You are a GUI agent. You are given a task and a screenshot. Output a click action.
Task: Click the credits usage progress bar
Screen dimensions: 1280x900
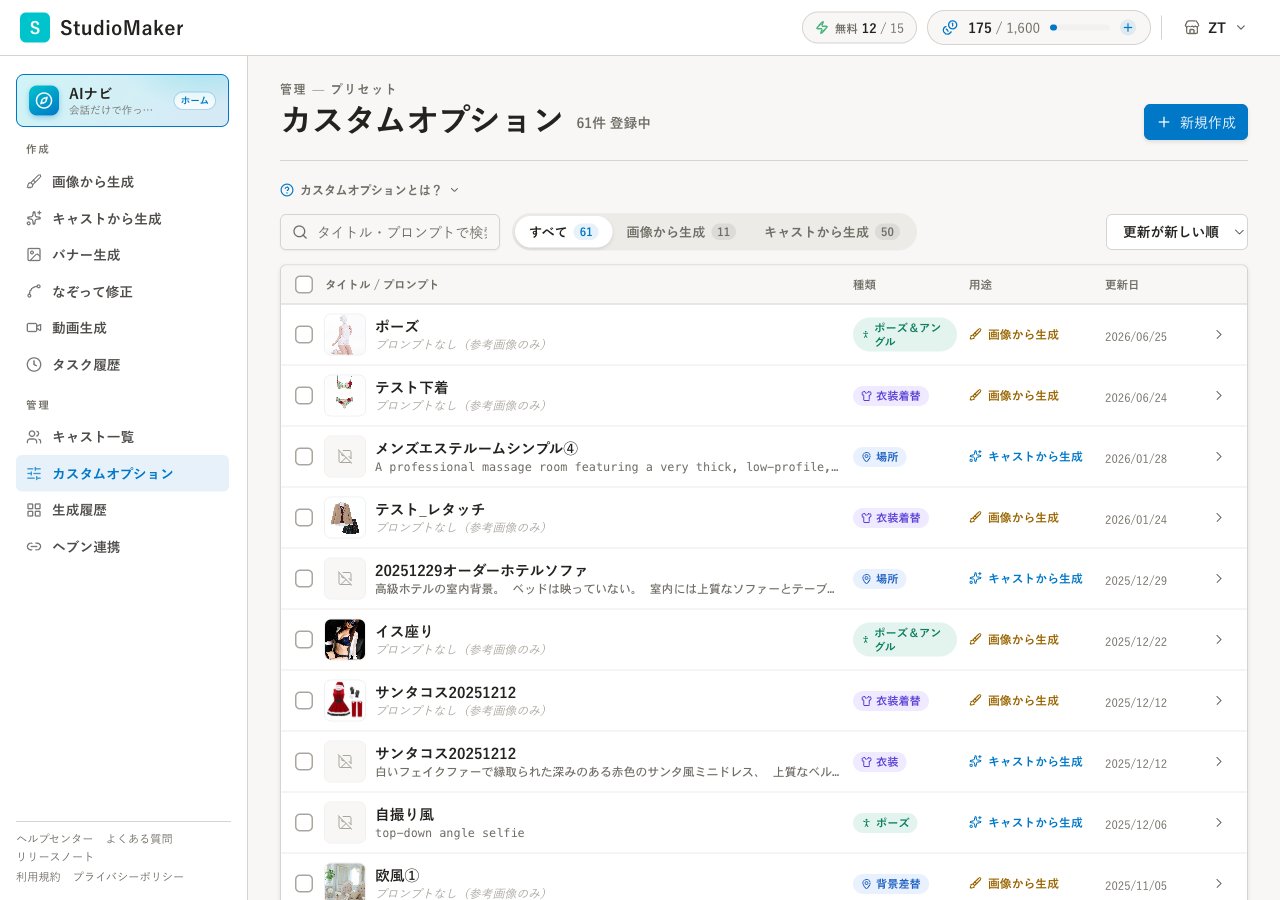click(x=1080, y=28)
